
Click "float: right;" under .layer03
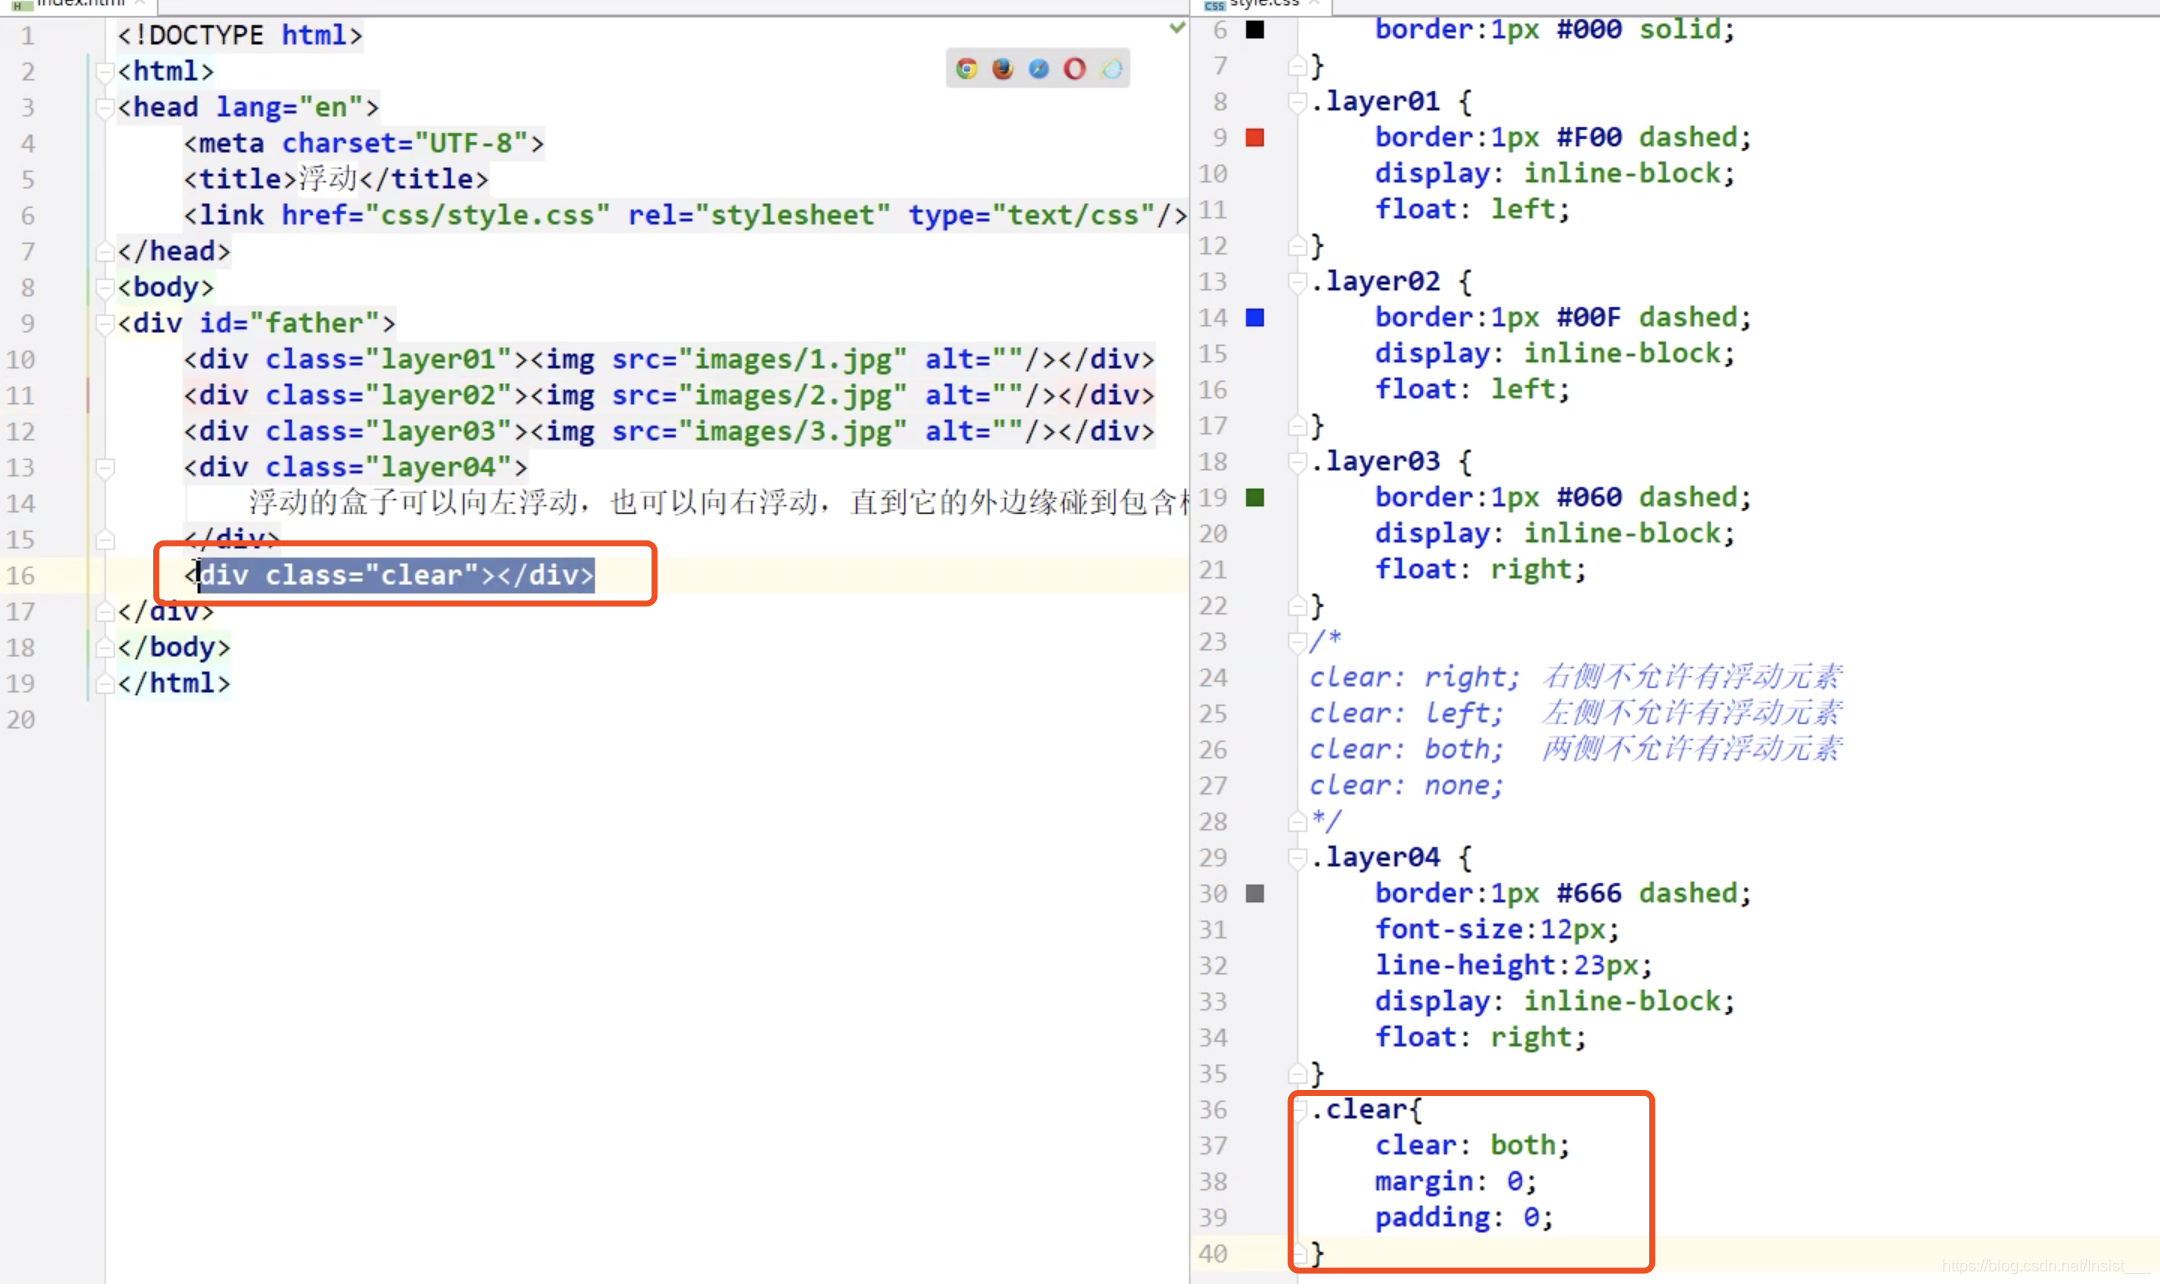point(1480,570)
